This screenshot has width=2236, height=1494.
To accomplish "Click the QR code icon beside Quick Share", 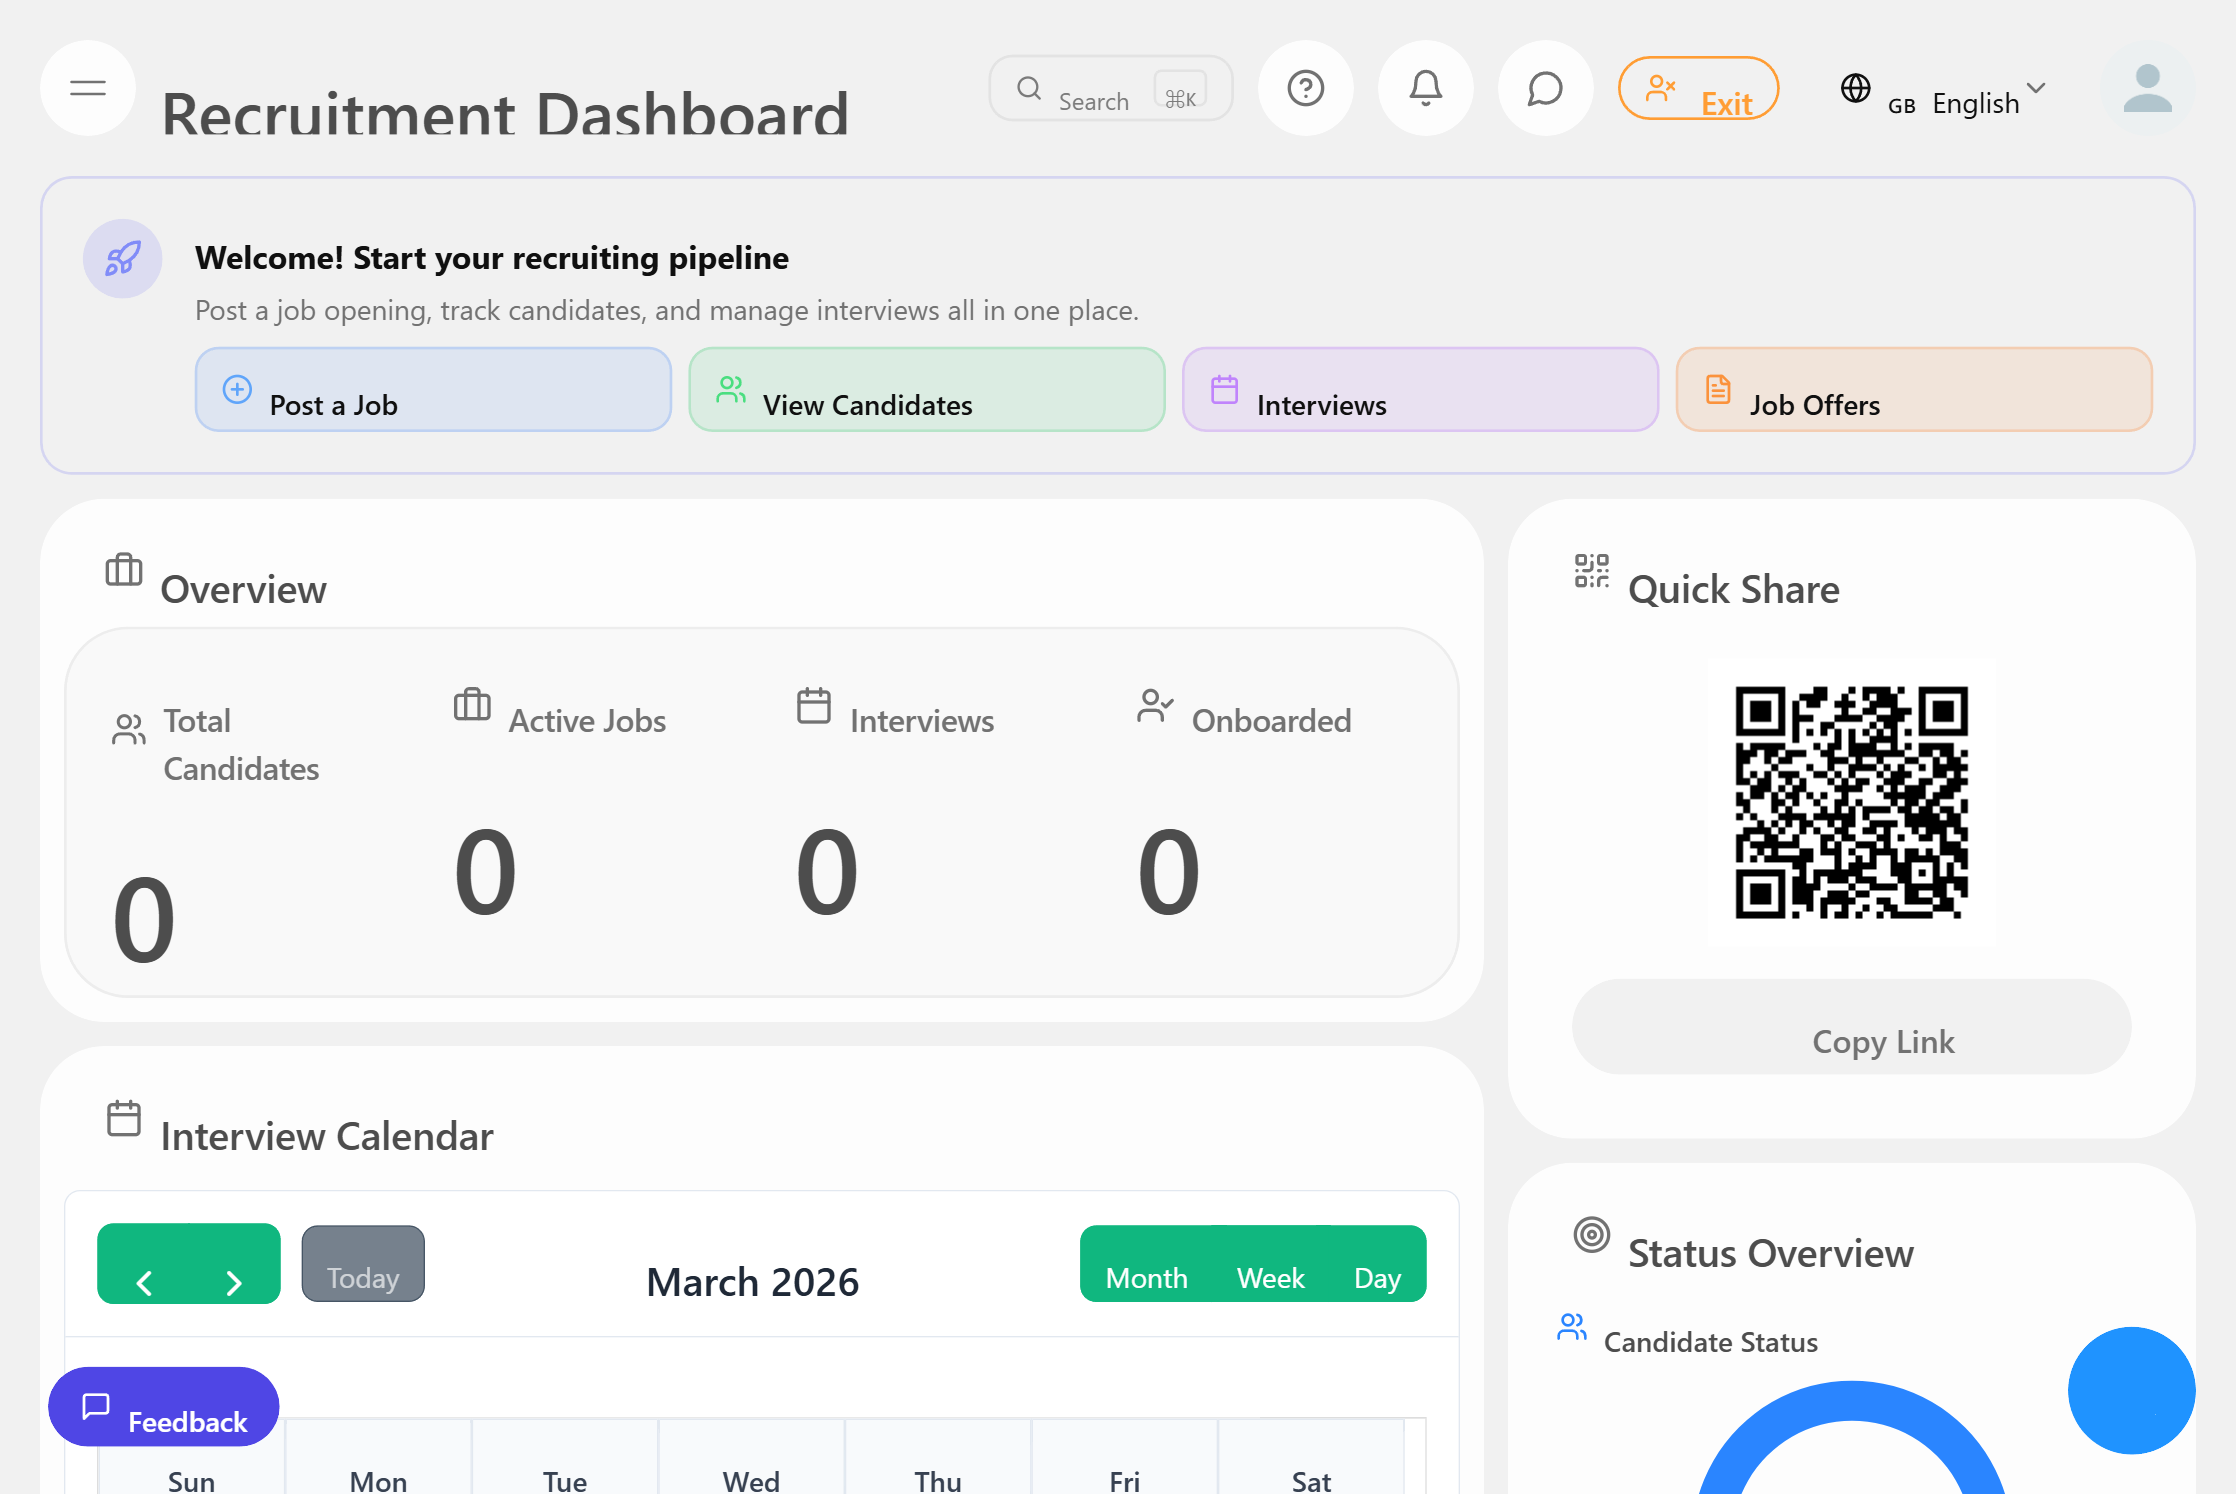I will click(1591, 571).
